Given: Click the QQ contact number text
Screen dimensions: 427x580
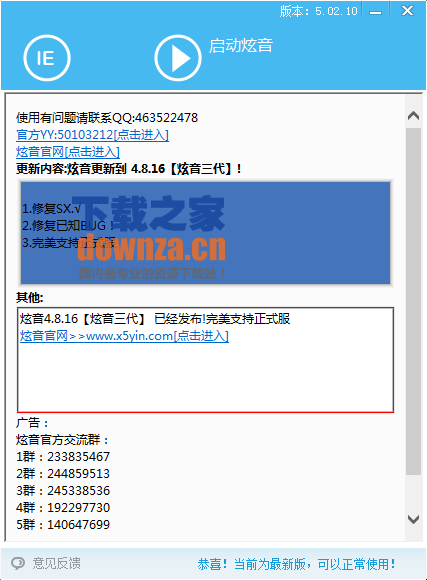Looking at the screenshot, I should point(107,118).
